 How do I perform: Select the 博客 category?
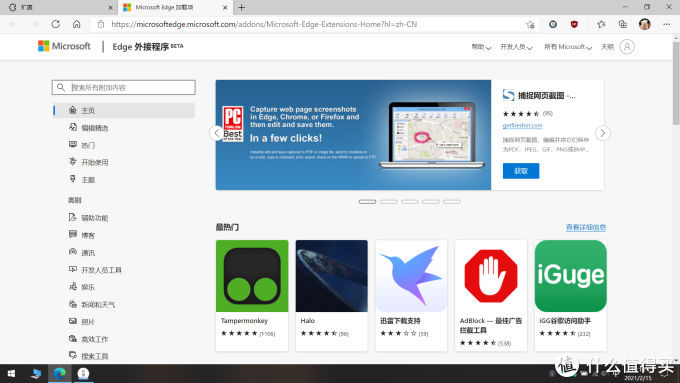(x=82, y=235)
